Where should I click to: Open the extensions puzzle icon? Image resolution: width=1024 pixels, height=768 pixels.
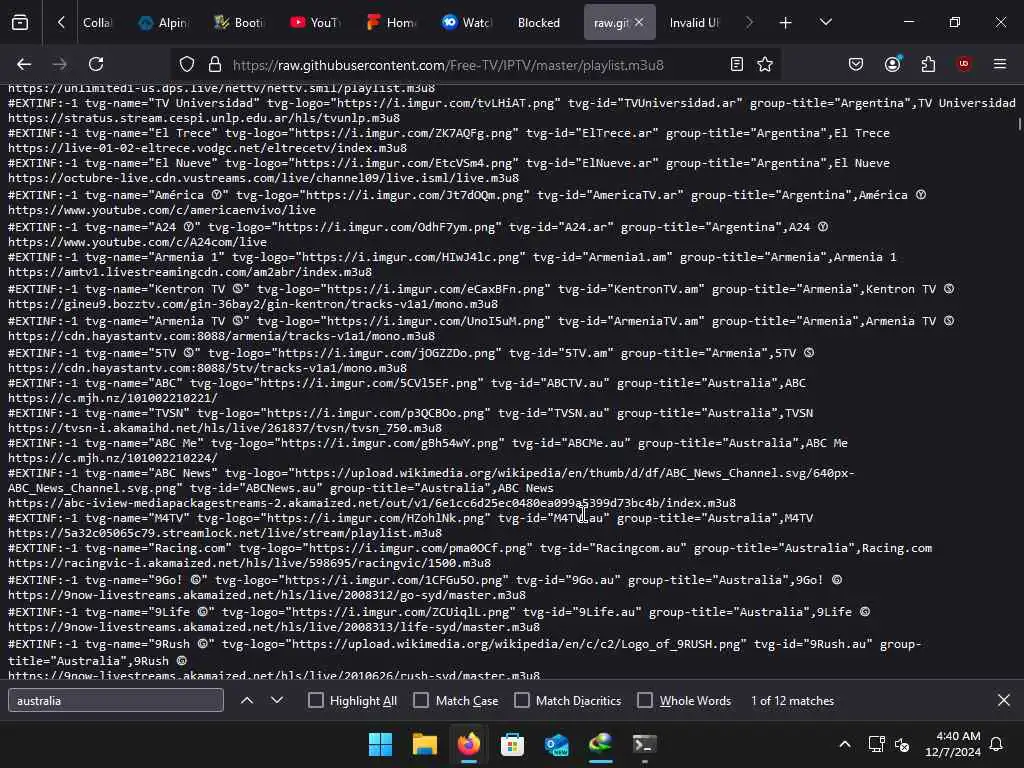(x=928, y=65)
